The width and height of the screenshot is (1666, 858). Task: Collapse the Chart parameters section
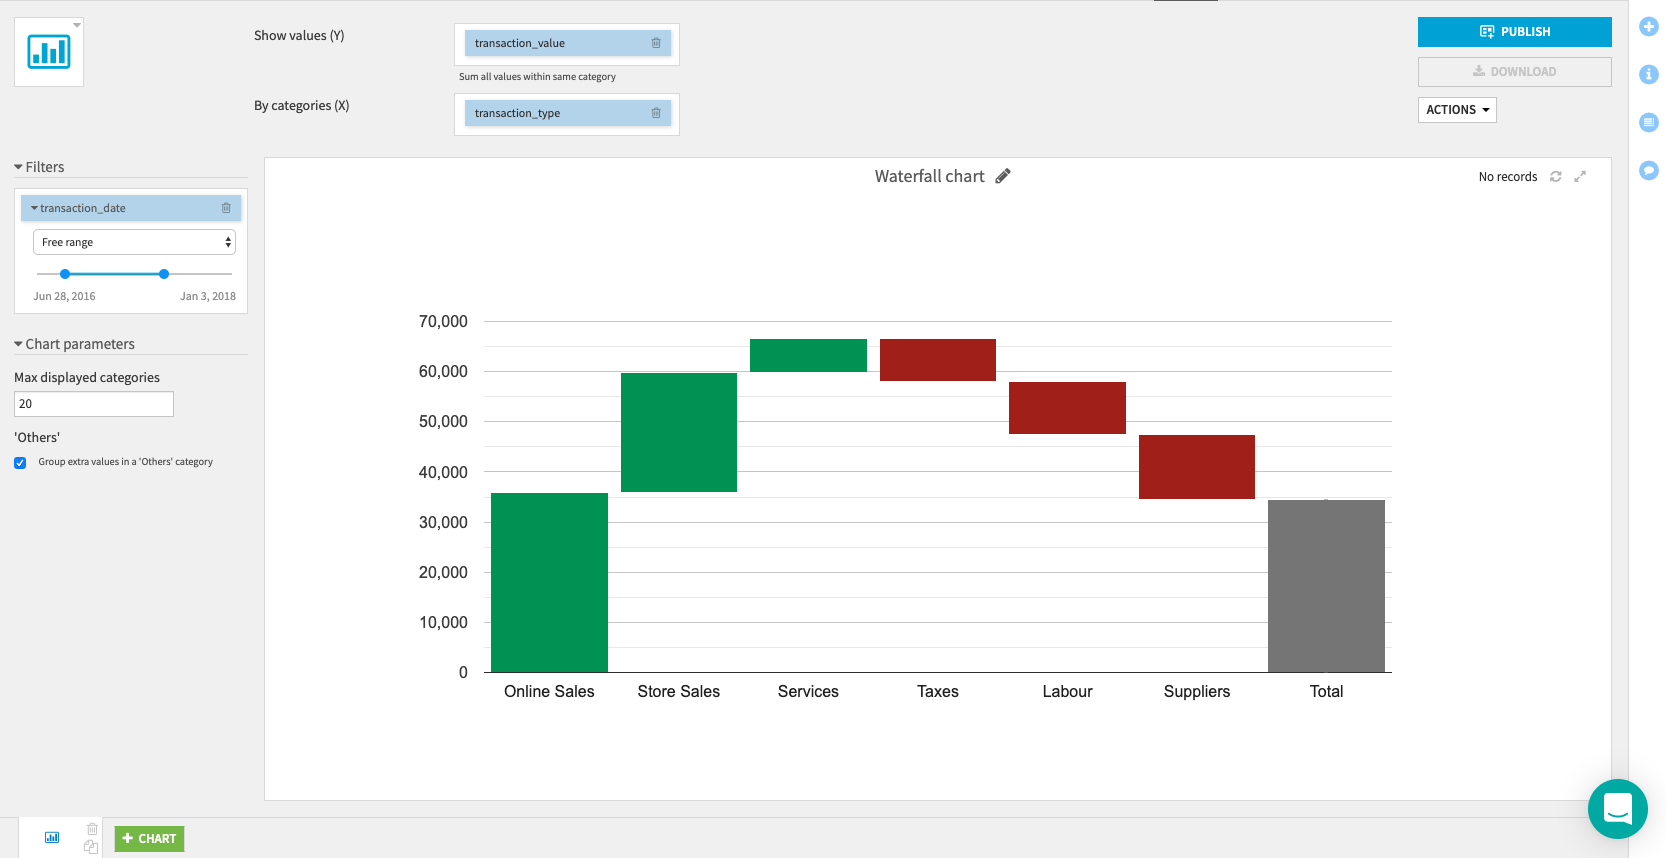[18, 344]
